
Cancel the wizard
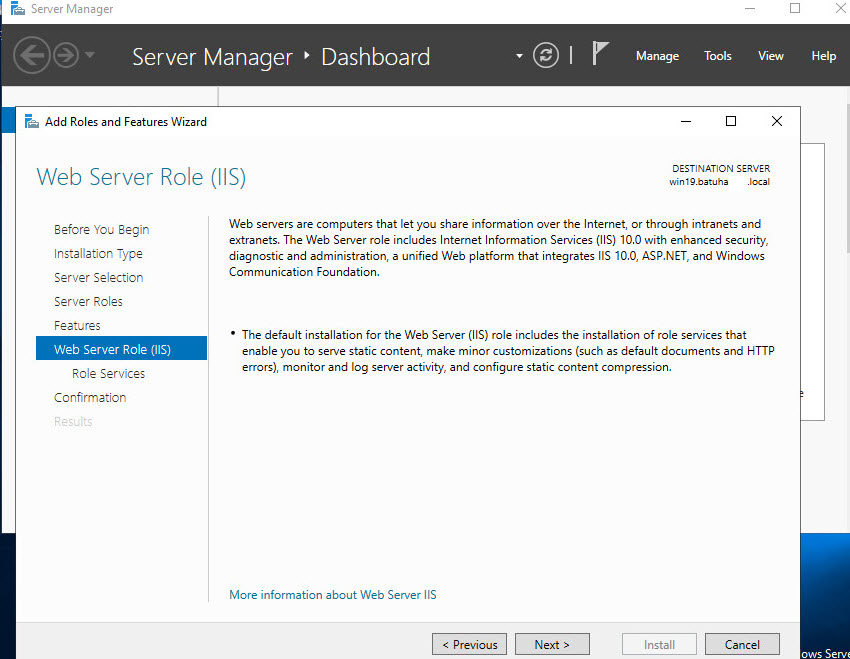pyautogui.click(x=741, y=645)
